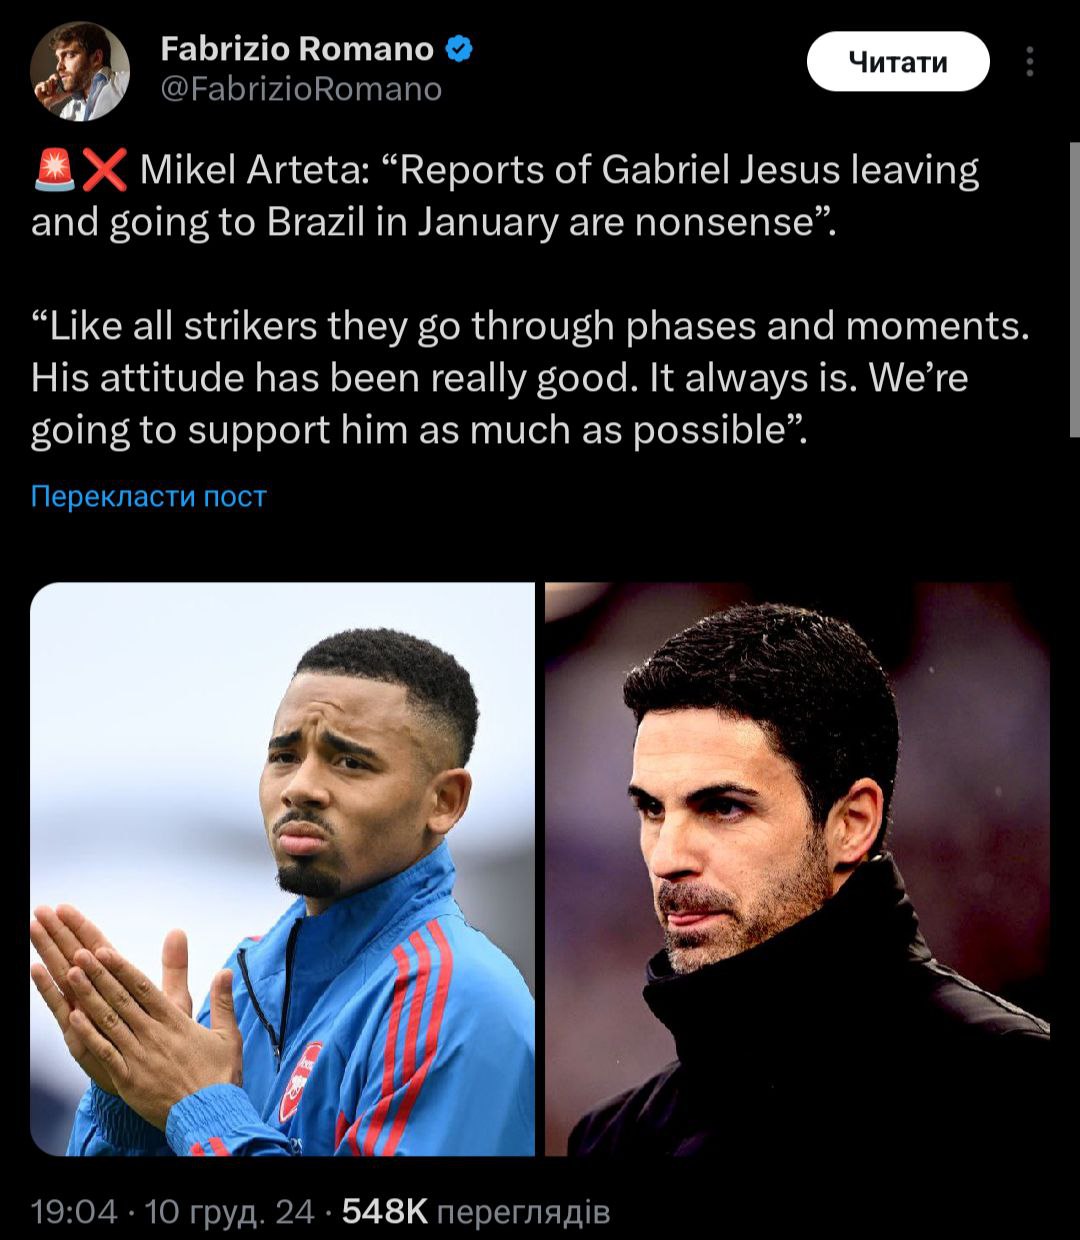The image size is (1080, 1240).
Task: Open the left photo of player clapping
Action: click(283, 868)
